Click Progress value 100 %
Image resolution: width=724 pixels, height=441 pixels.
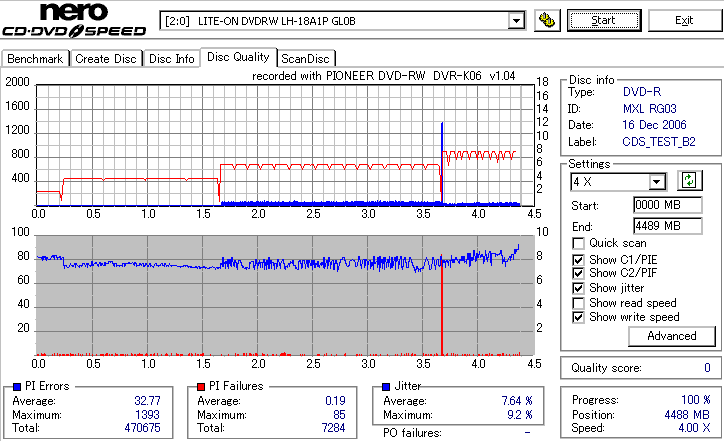[x=695, y=400]
